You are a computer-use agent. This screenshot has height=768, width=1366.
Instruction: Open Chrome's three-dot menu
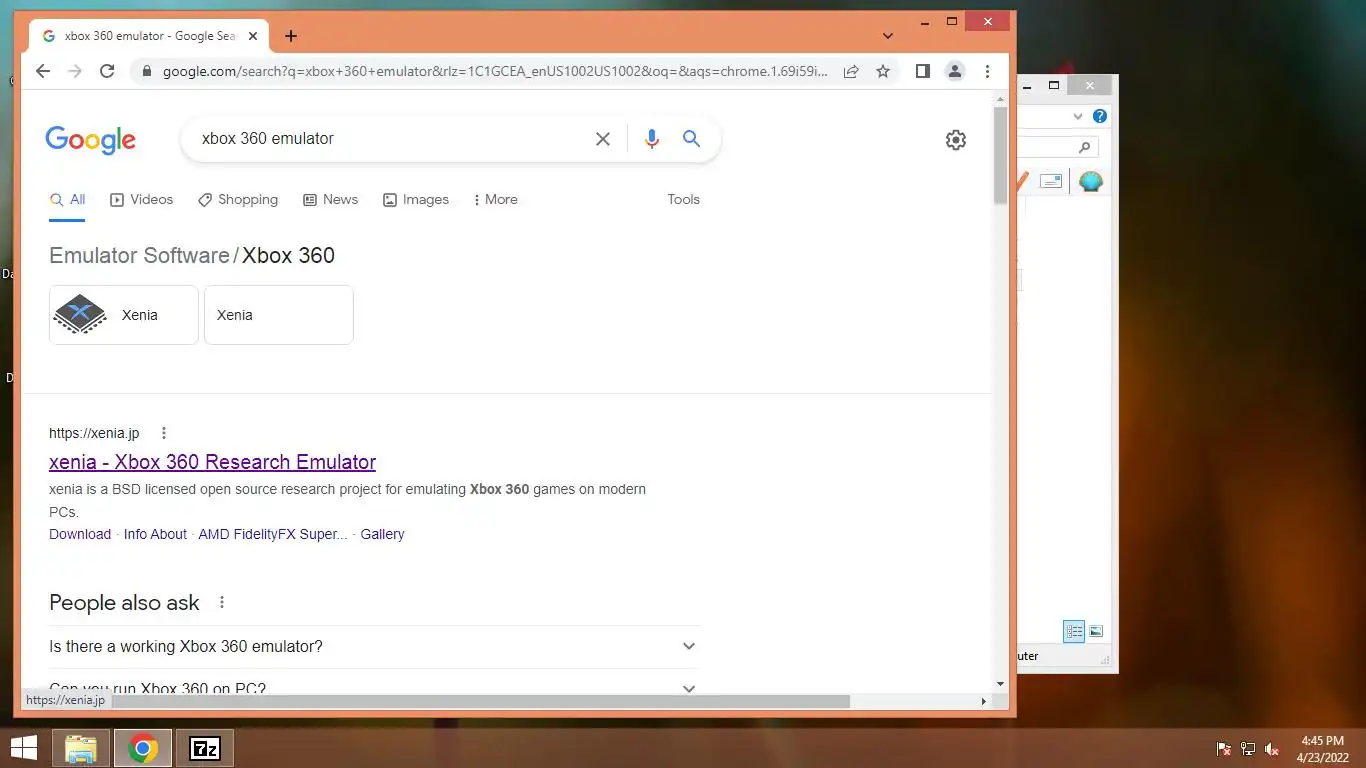pos(987,71)
